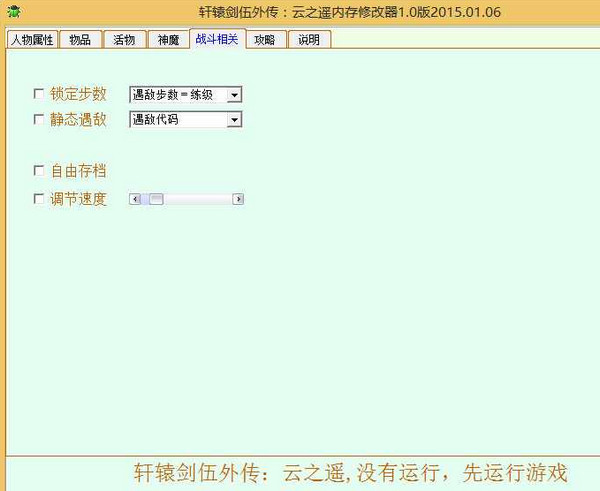Click the window title 云之遥内存修改器1.0版
This screenshot has height=491, width=600.
(x=361, y=12)
